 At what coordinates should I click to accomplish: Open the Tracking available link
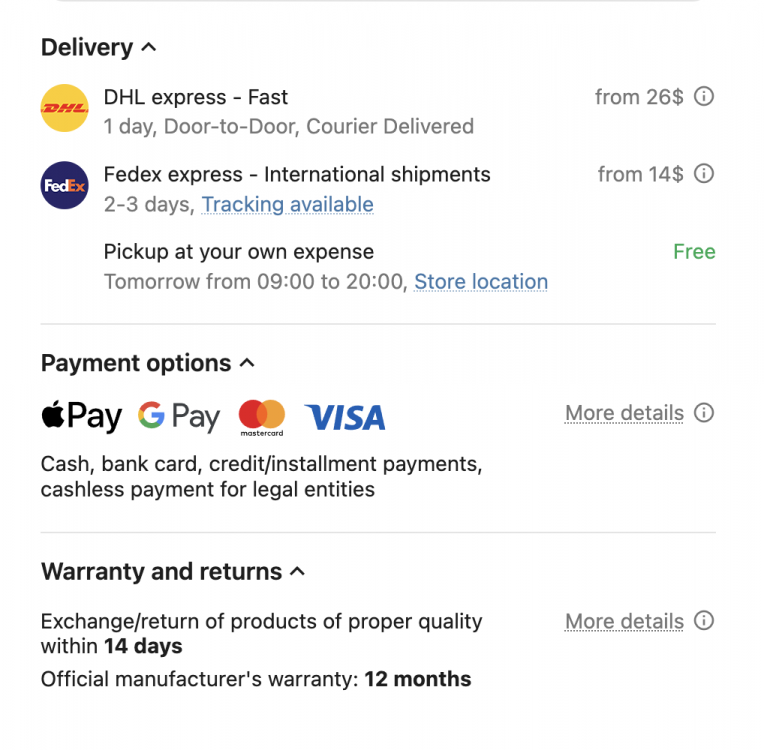[287, 205]
